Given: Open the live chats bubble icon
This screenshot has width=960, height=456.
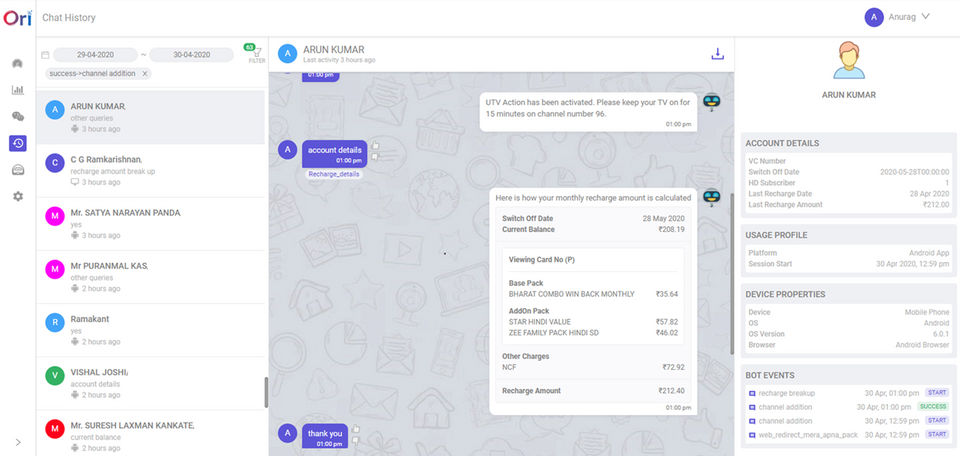Looking at the screenshot, I should pos(18,116).
